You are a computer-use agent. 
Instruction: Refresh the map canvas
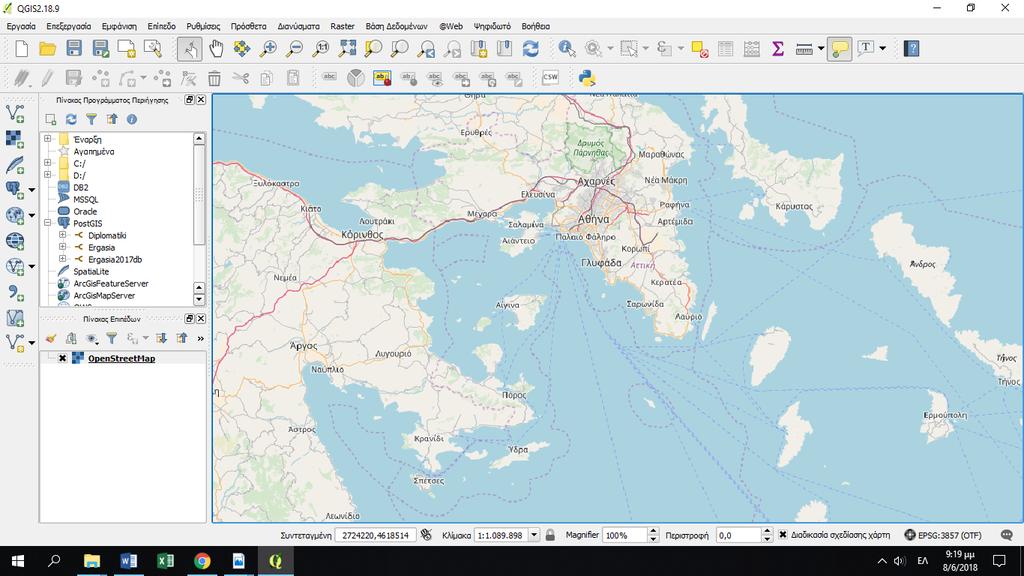[530, 49]
